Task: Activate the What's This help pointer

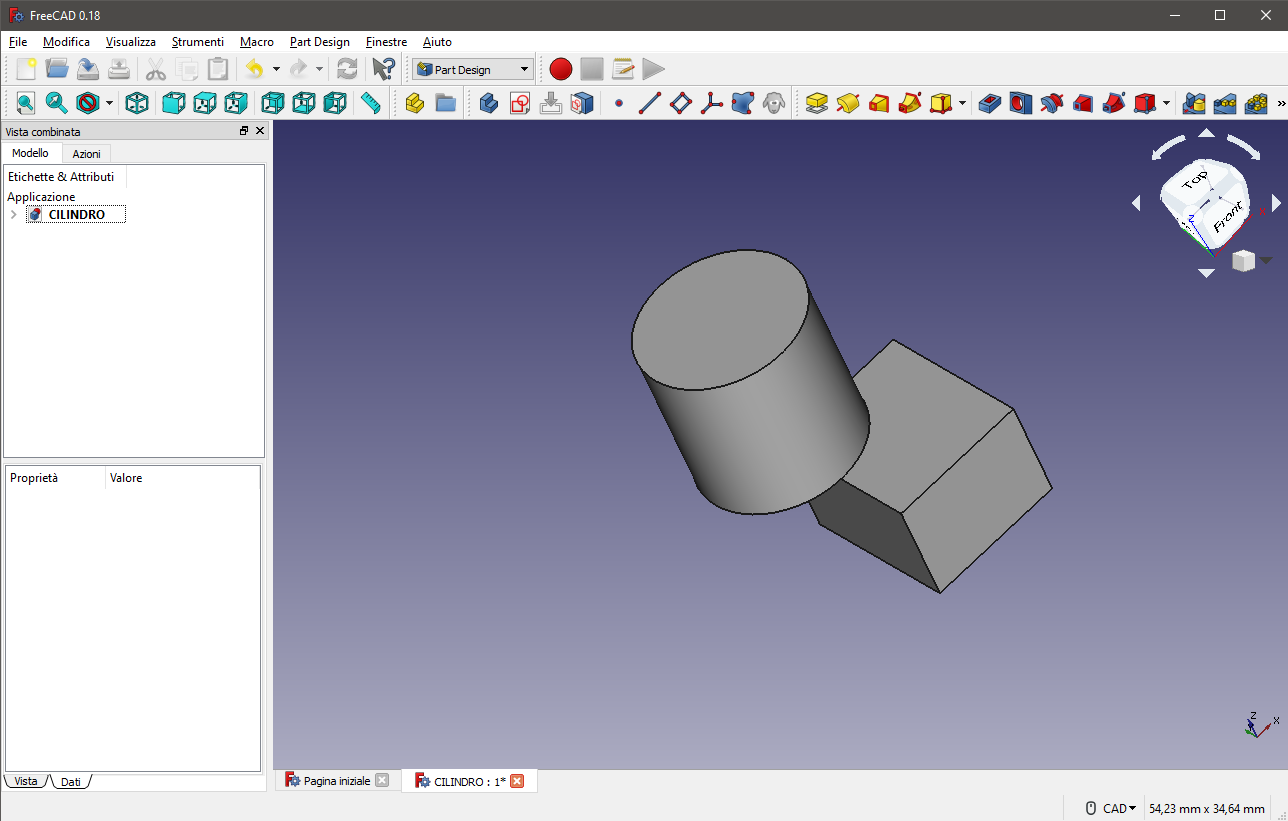Action: (383, 69)
